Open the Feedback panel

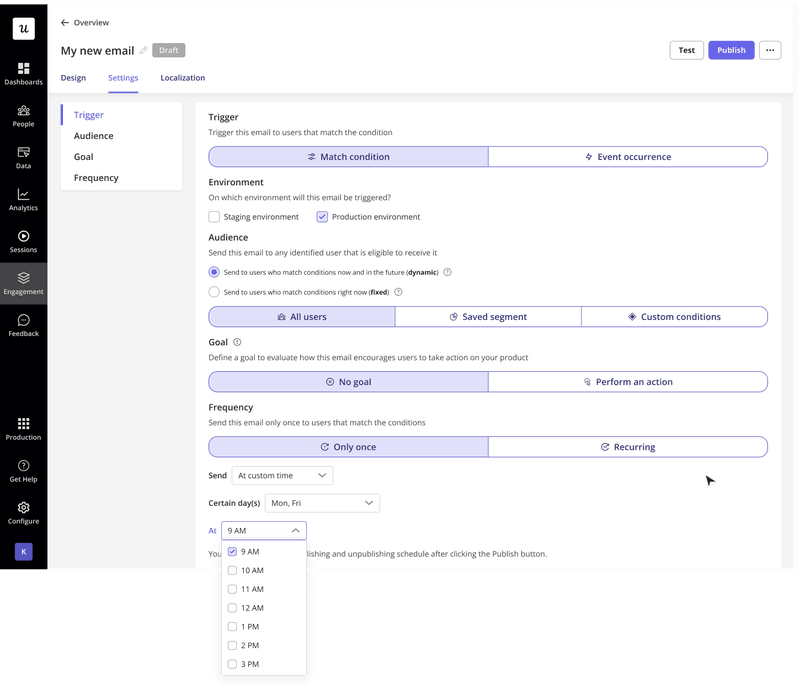point(23,325)
